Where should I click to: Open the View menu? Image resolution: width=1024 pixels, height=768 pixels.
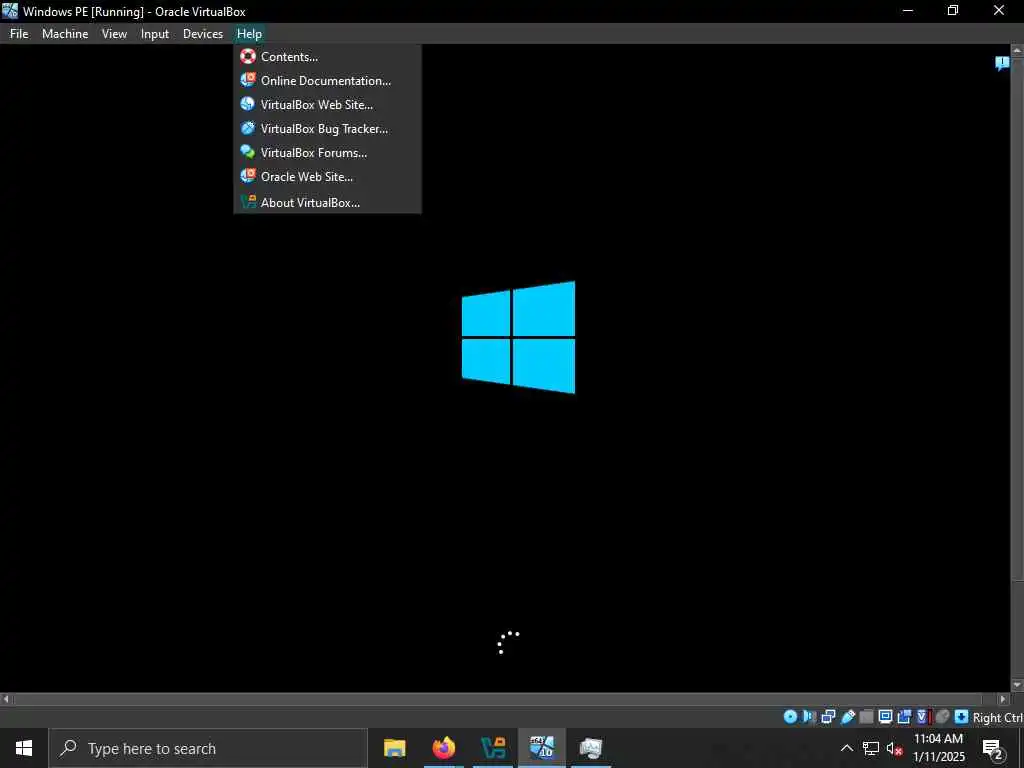click(x=114, y=34)
